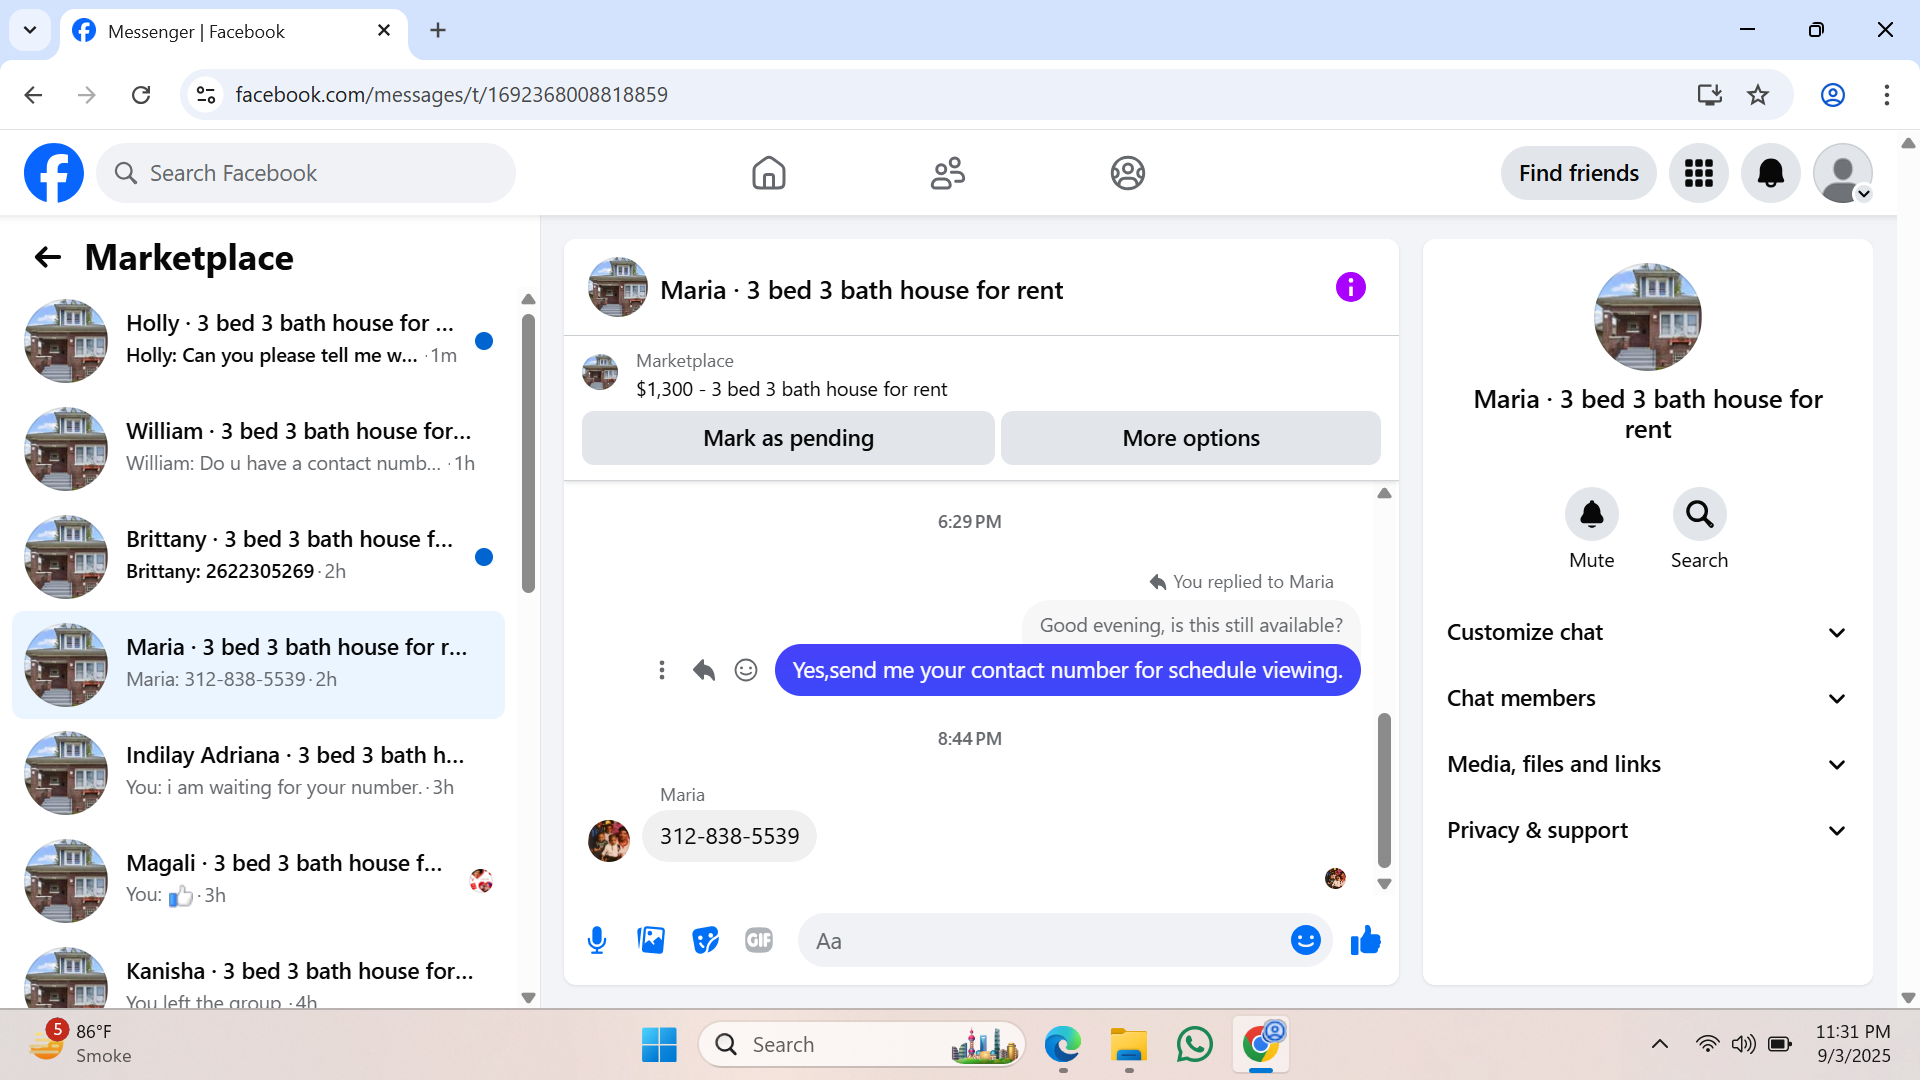Open Chrome three-dot menu
This screenshot has width=1920, height=1080.
[x=1886, y=95]
